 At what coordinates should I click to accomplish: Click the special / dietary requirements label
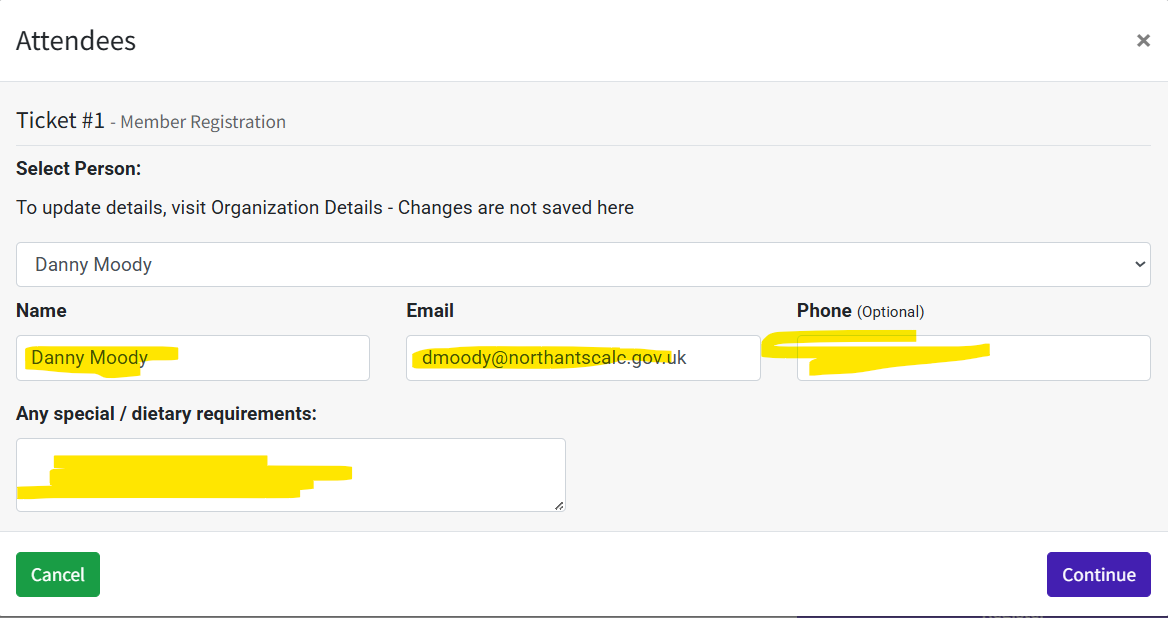click(166, 414)
